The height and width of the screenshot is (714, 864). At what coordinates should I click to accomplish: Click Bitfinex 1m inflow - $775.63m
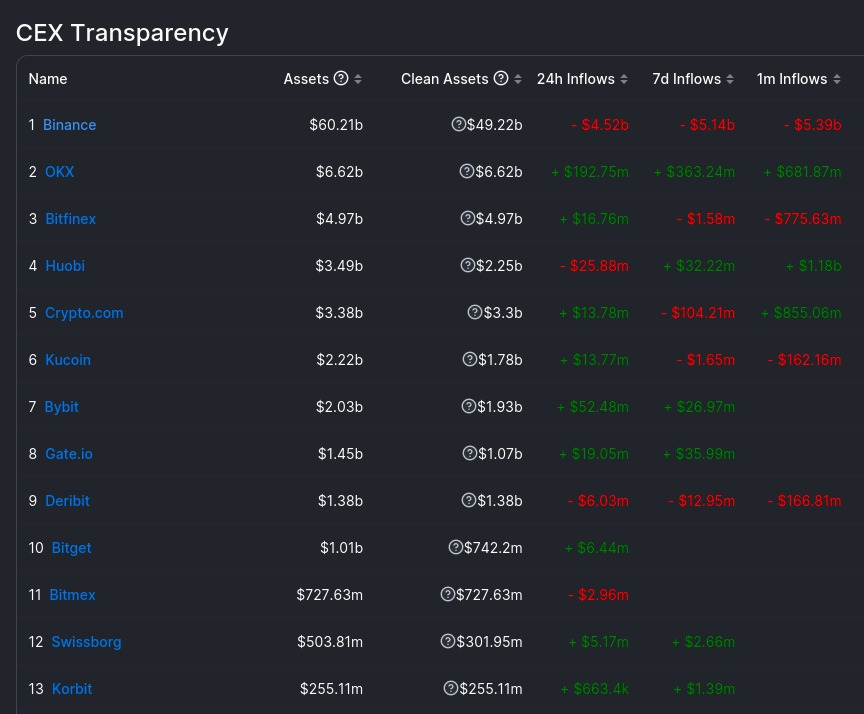click(803, 219)
